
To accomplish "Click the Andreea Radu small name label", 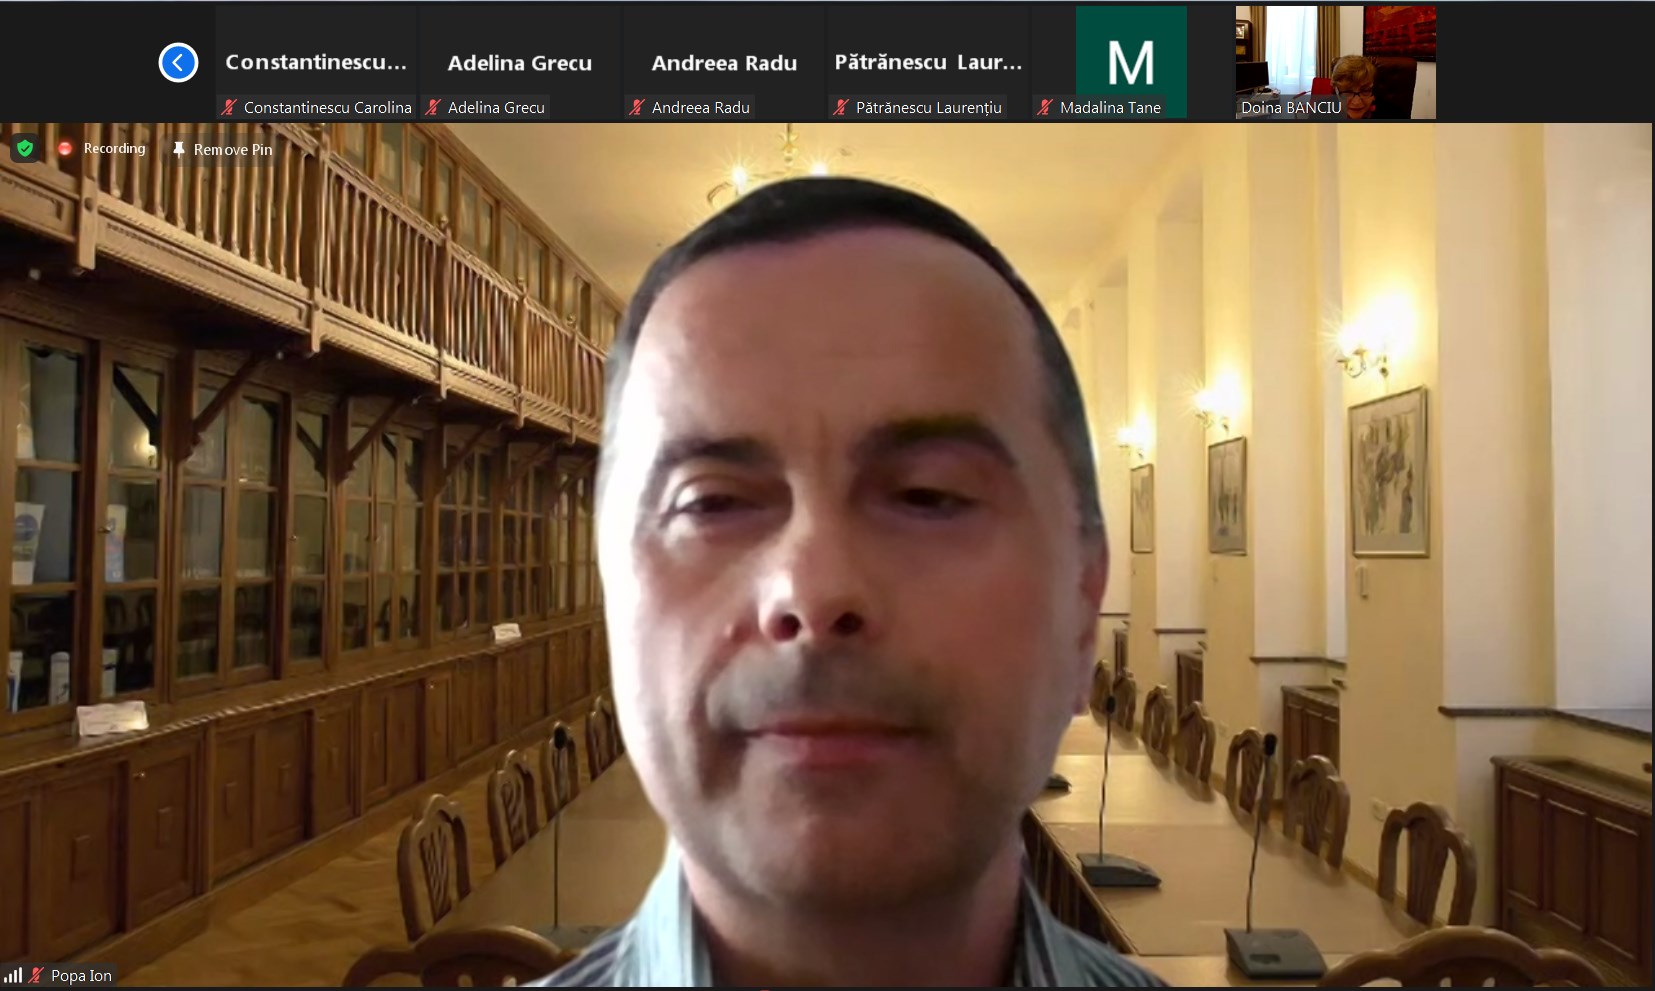I will (x=701, y=108).
